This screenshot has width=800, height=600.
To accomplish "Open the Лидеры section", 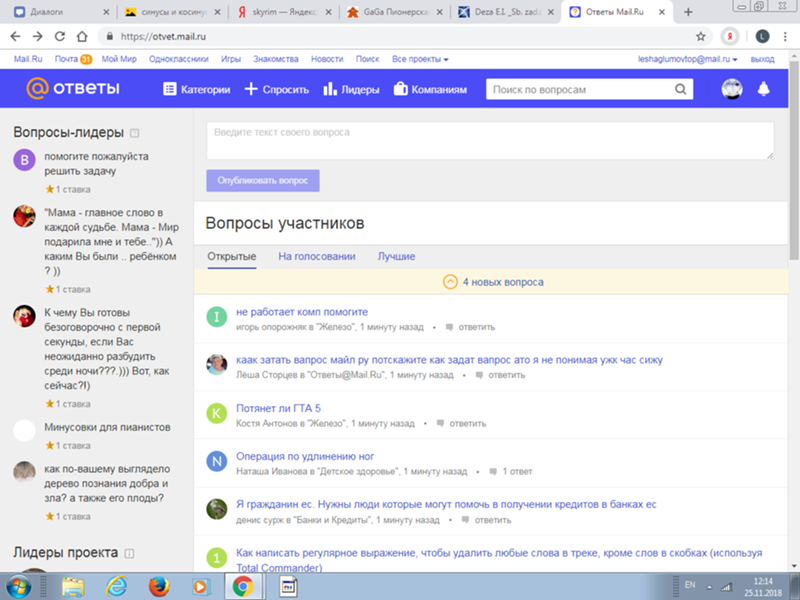I will click(x=351, y=89).
